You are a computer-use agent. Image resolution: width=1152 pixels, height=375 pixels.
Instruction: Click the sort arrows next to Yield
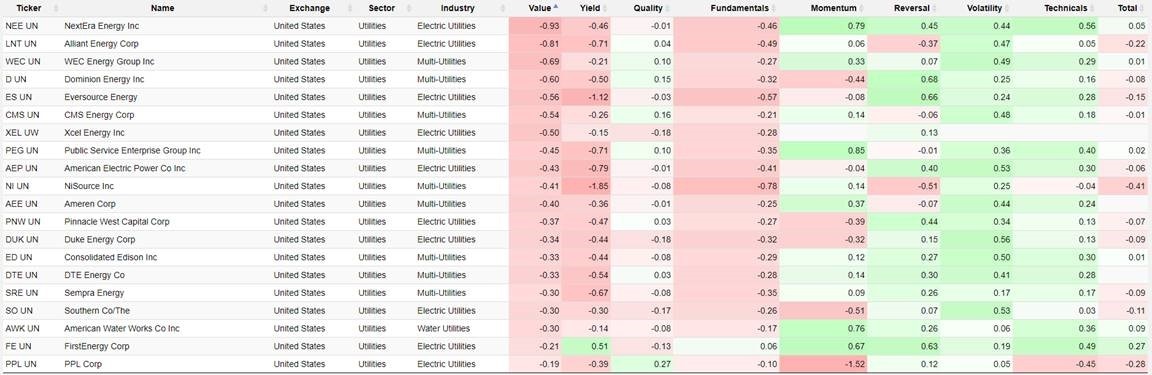coord(606,9)
